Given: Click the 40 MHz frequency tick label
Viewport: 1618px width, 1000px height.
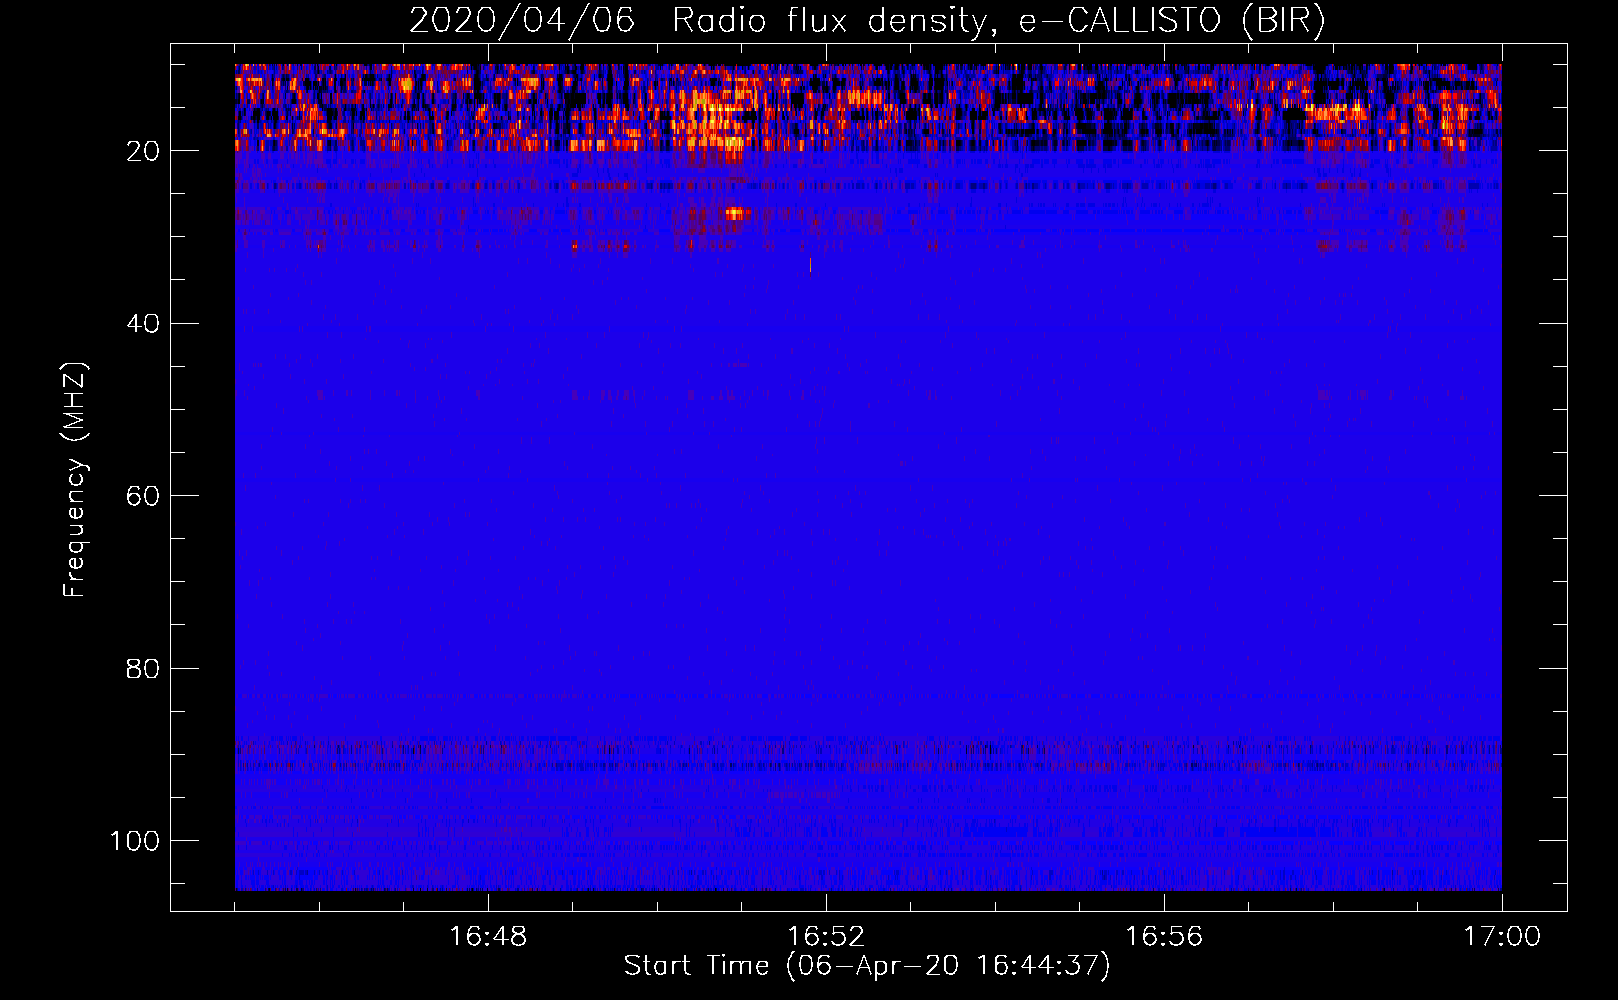Looking at the screenshot, I should pyautogui.click(x=143, y=323).
